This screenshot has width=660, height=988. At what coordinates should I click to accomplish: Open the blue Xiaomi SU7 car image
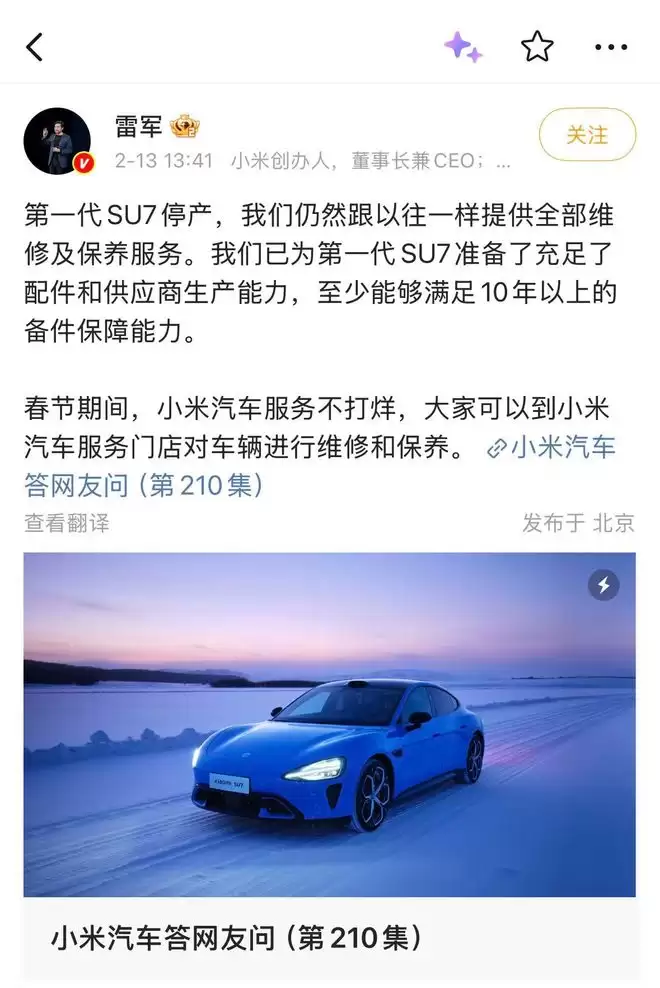(x=330, y=725)
